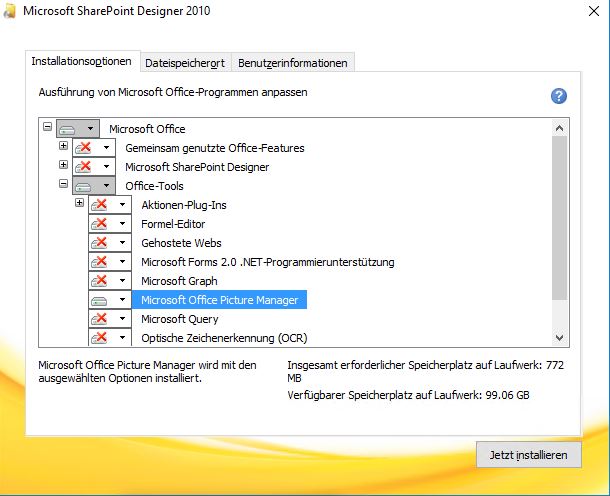Click the feature tree scroll down arrow
This screenshot has height=496, width=610.
[x=559, y=337]
